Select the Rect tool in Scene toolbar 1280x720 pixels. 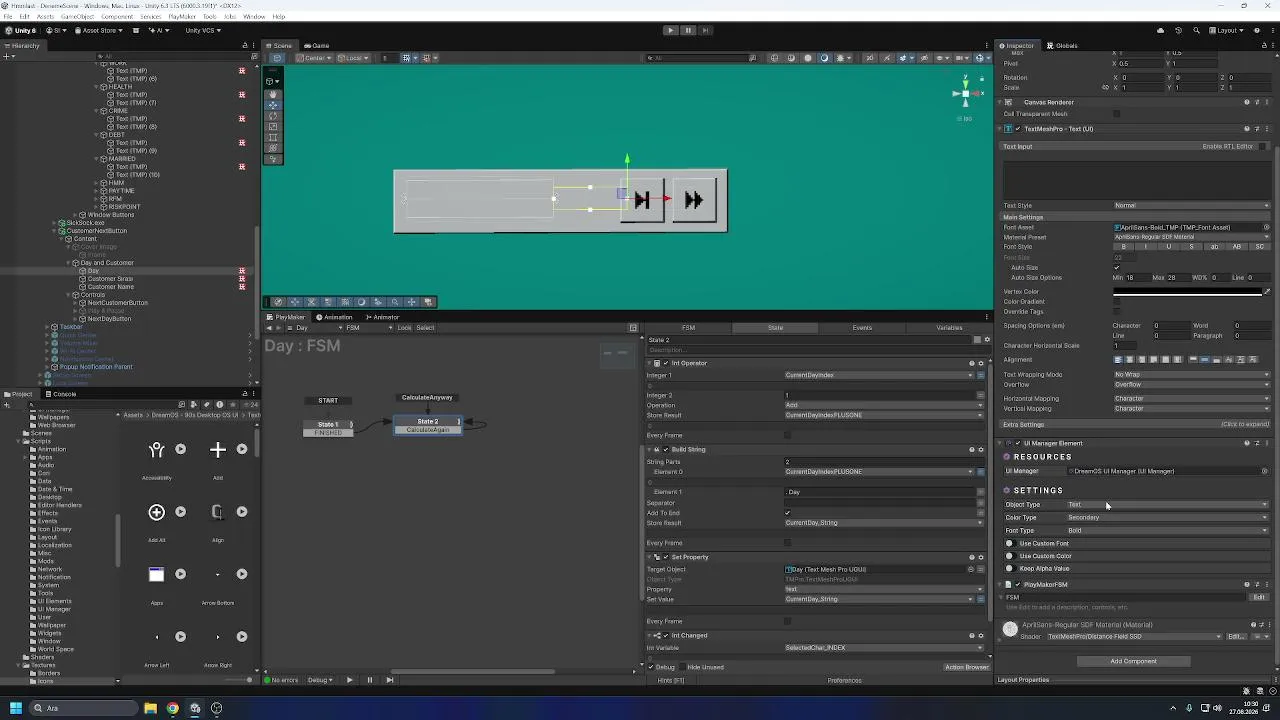pyautogui.click(x=274, y=137)
